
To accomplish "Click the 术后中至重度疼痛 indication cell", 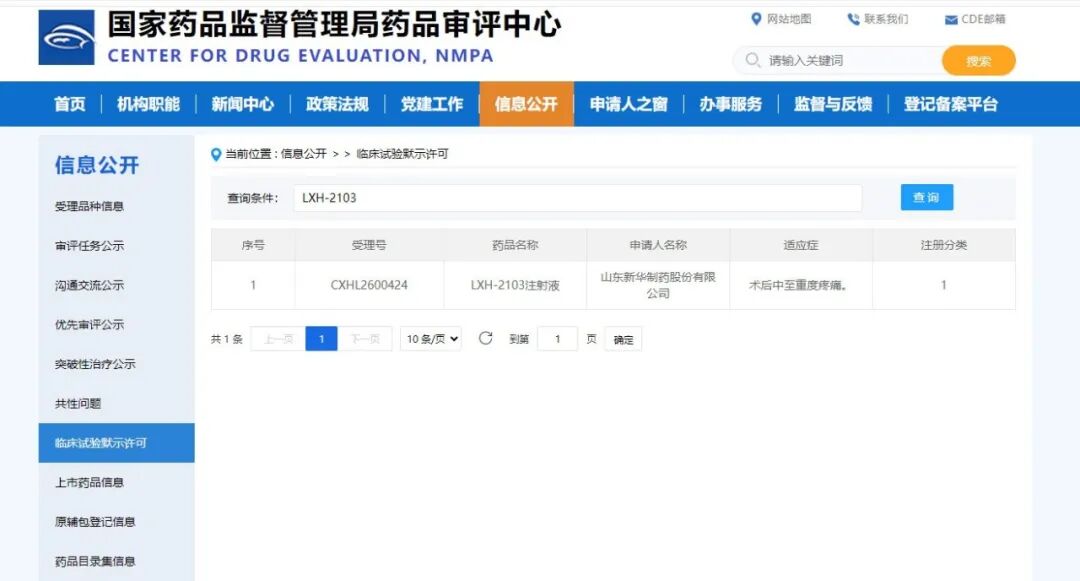I will (799, 285).
